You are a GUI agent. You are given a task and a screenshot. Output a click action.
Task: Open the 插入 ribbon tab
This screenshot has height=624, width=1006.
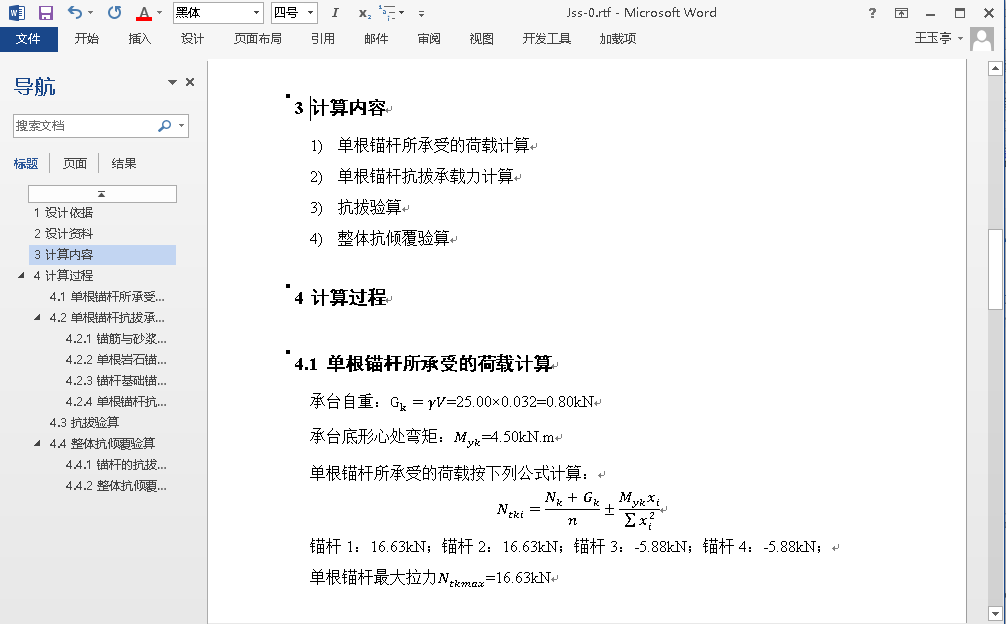[x=140, y=39]
